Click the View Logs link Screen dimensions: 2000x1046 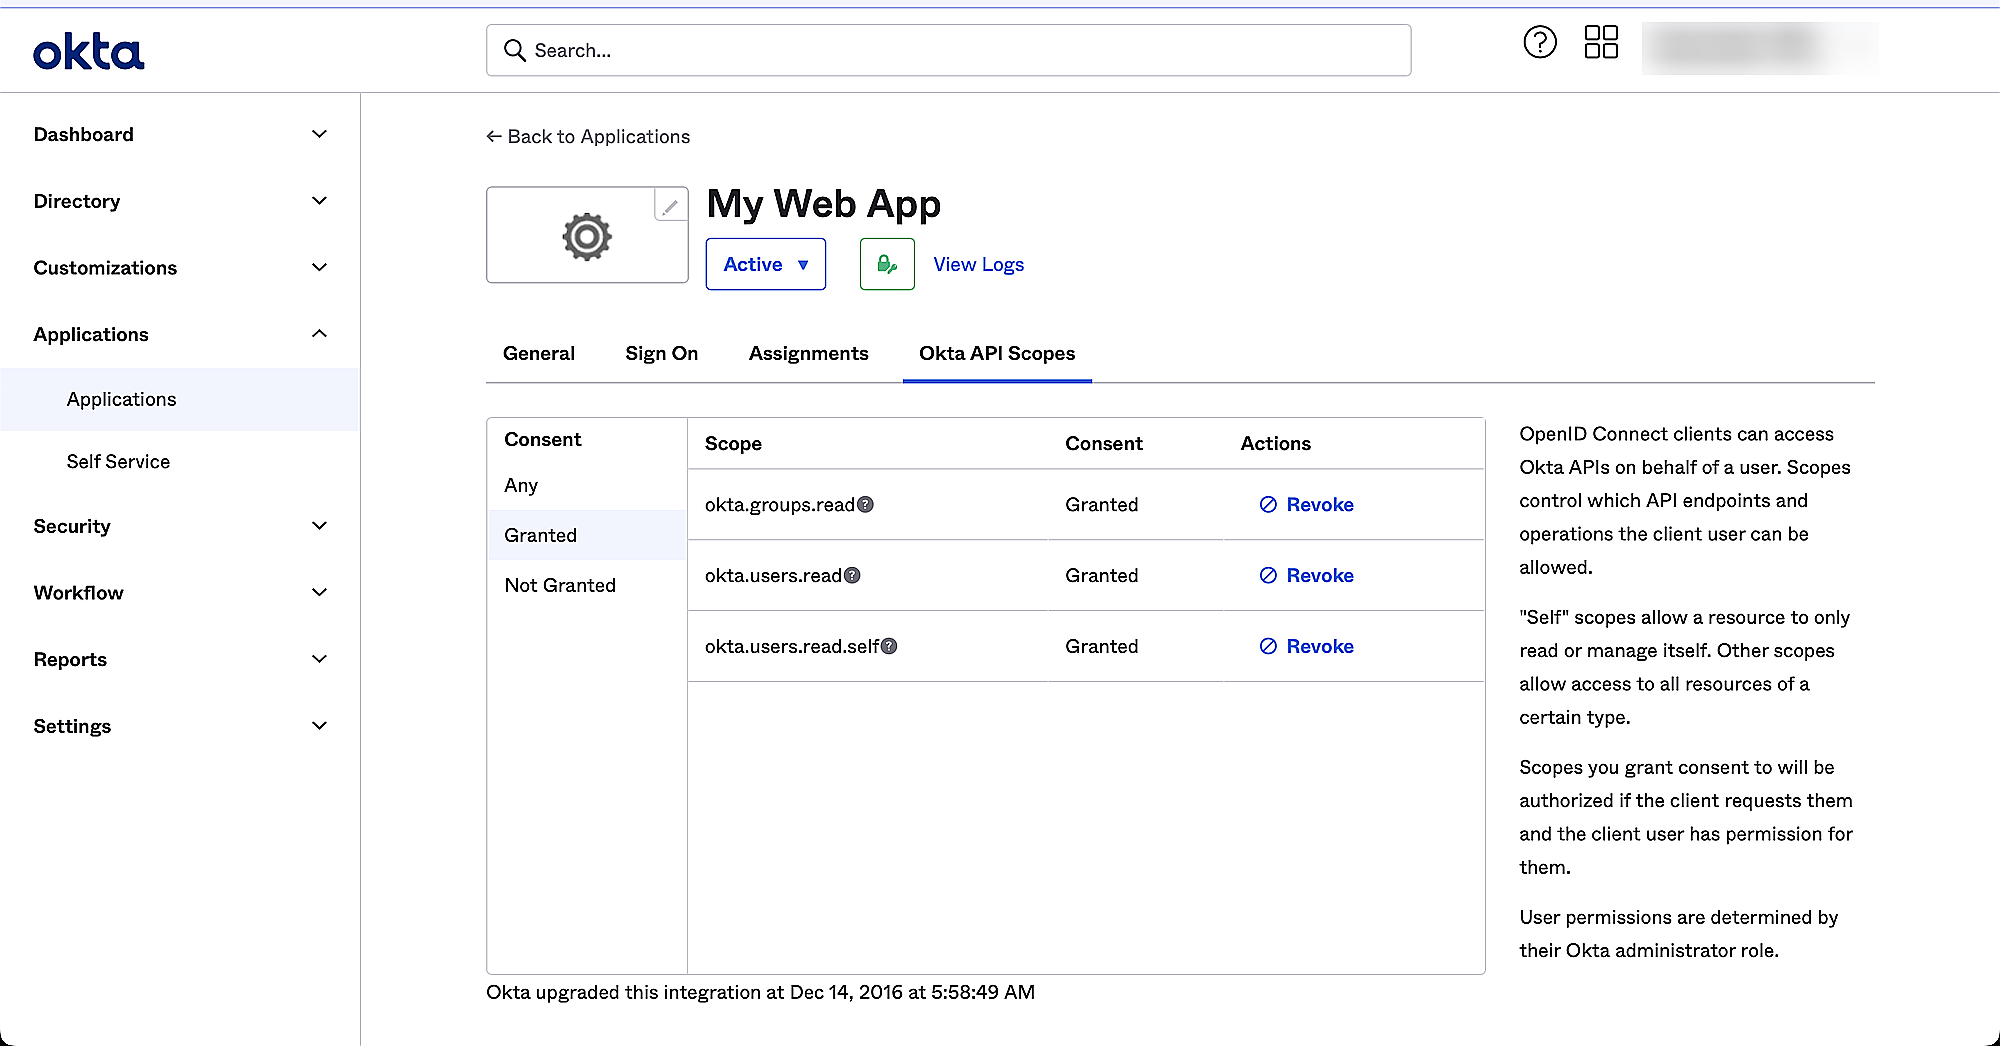coord(978,264)
